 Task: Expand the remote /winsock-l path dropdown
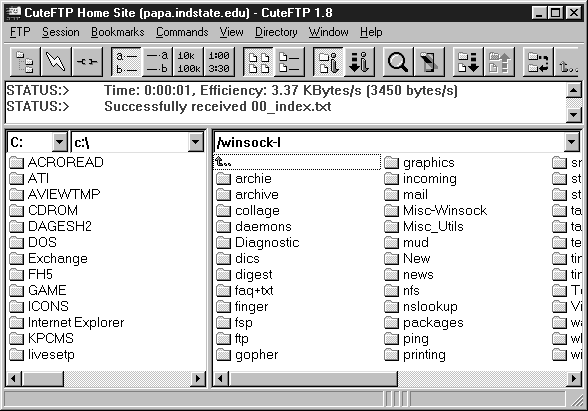coord(572,142)
